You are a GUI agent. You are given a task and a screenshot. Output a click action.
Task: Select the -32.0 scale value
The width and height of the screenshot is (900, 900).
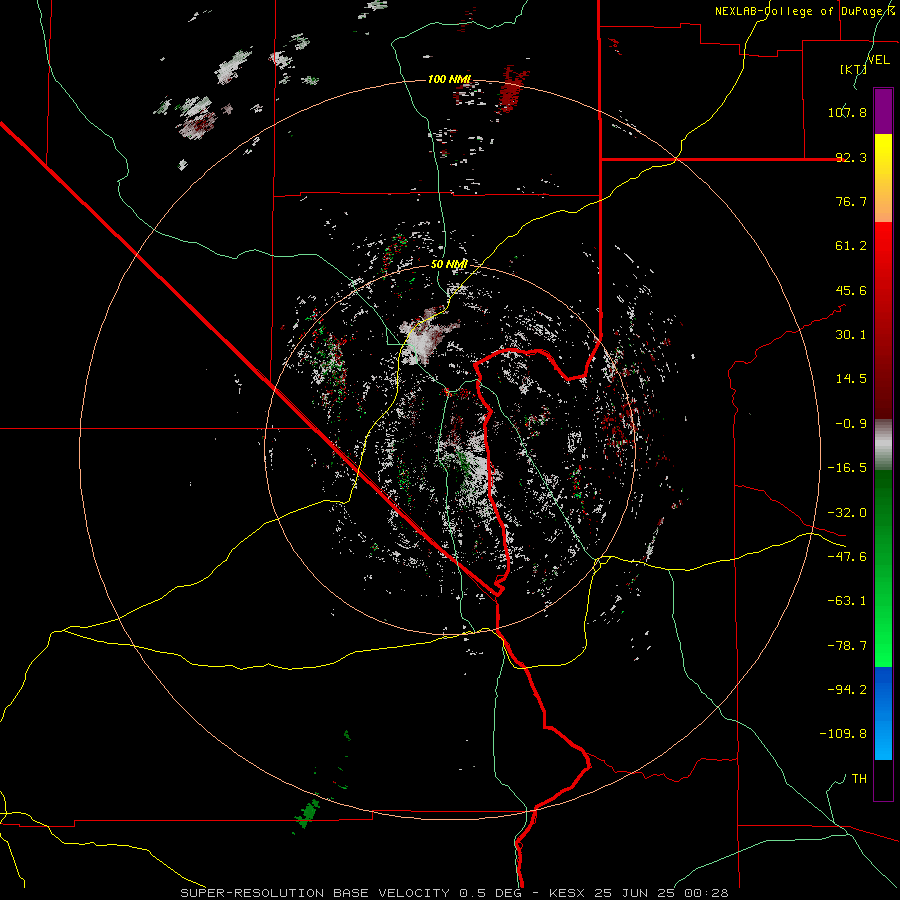pyautogui.click(x=847, y=513)
